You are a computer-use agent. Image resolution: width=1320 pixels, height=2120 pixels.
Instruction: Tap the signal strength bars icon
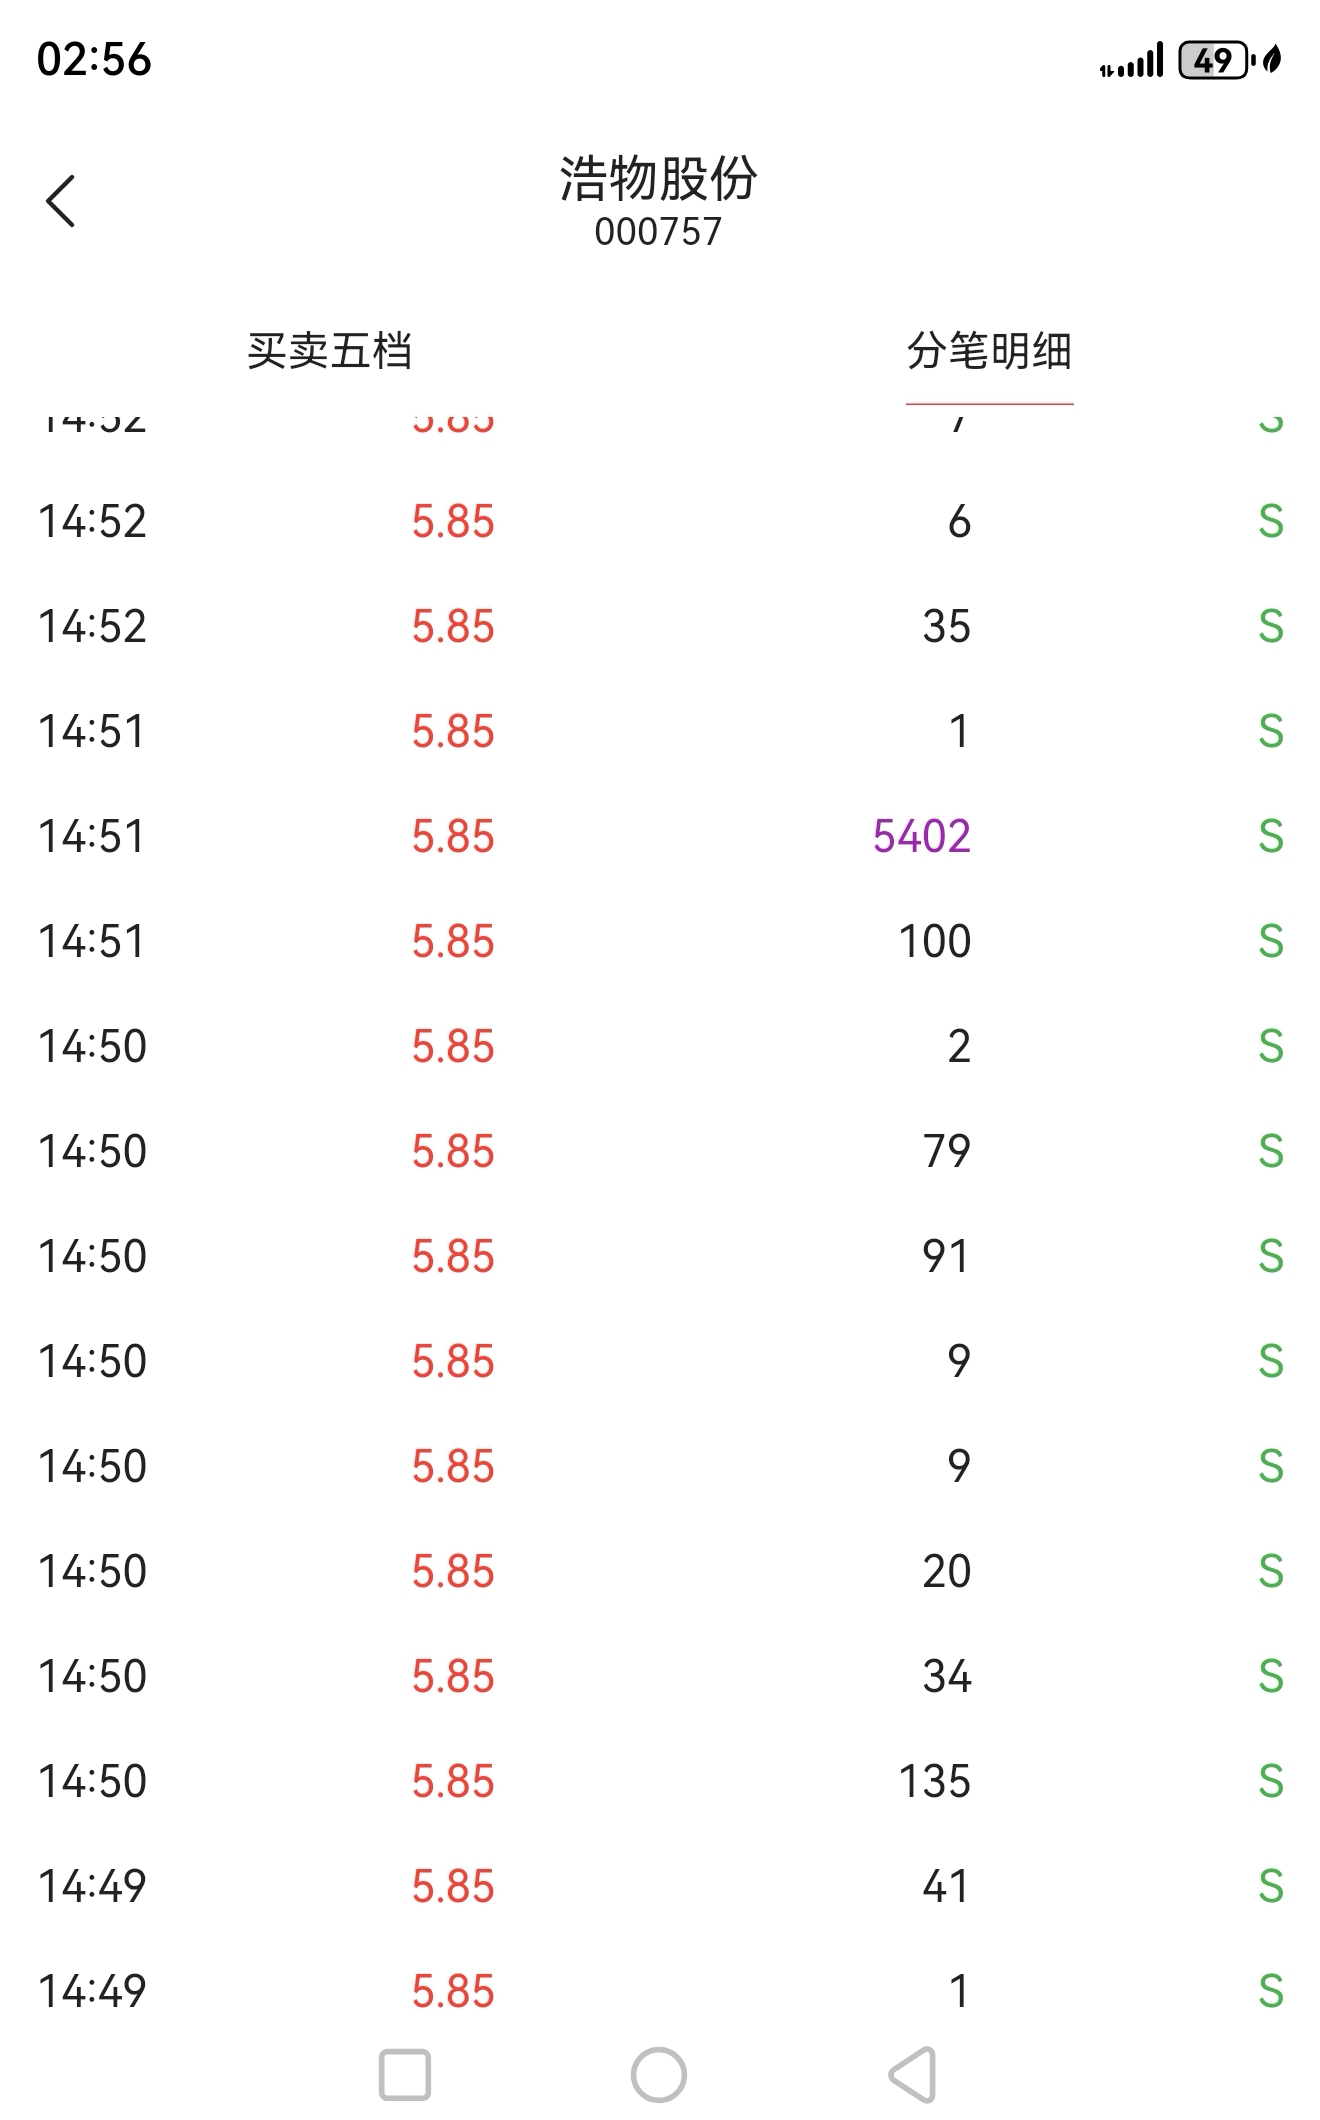pyautogui.click(x=1131, y=61)
